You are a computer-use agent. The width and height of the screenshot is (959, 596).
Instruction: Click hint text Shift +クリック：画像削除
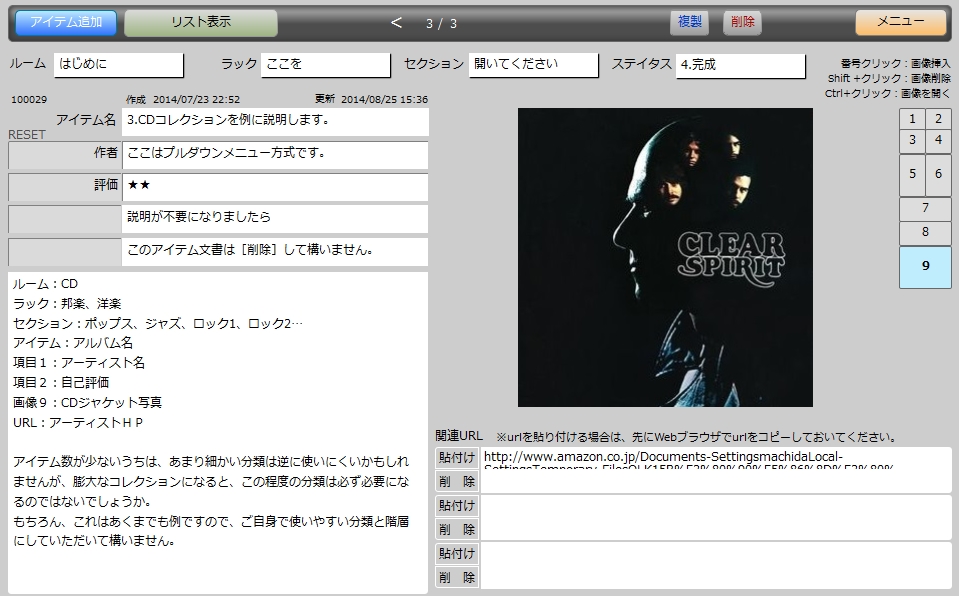[889, 78]
